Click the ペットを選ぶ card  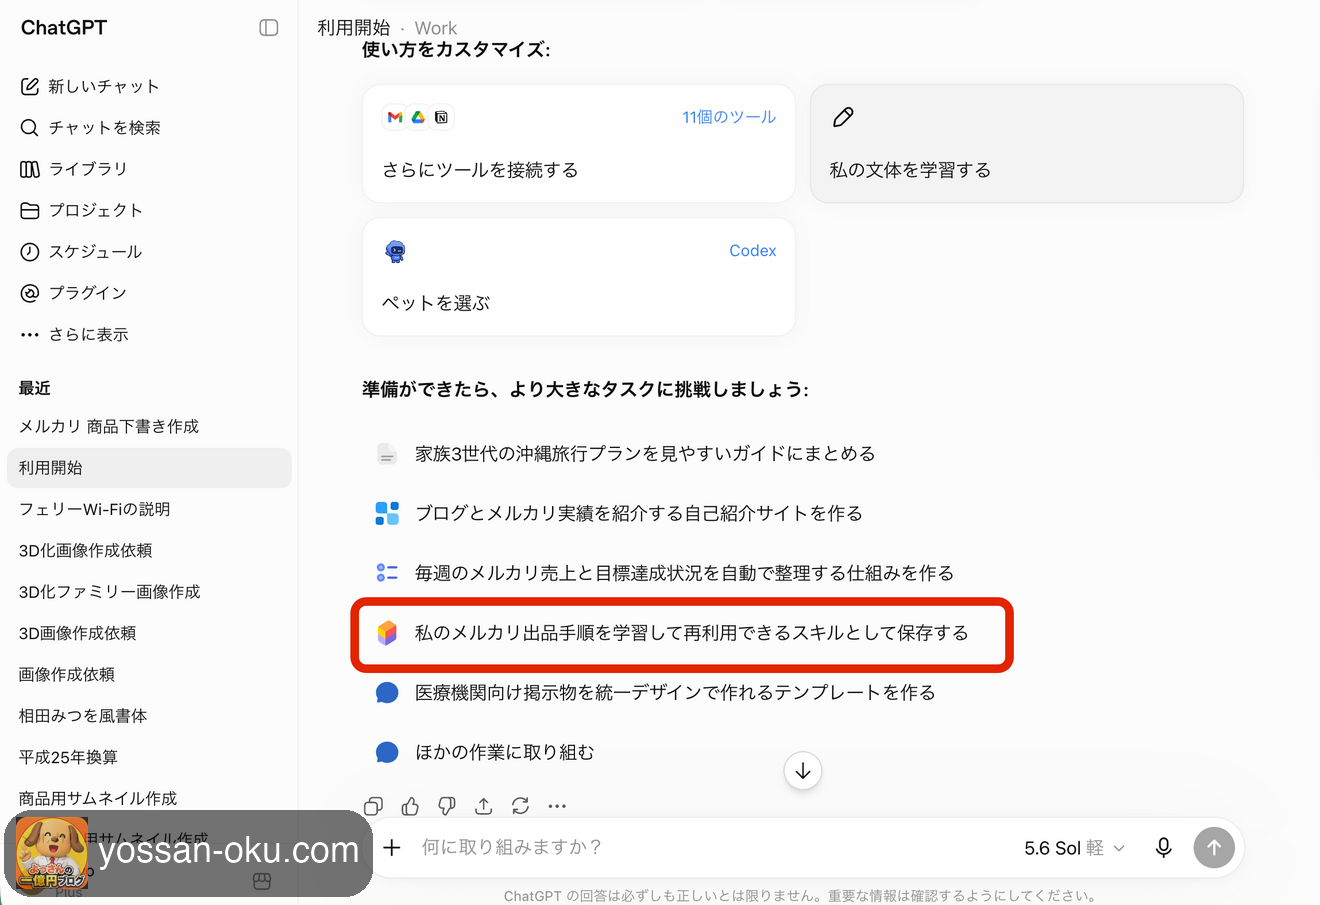[x=579, y=277]
